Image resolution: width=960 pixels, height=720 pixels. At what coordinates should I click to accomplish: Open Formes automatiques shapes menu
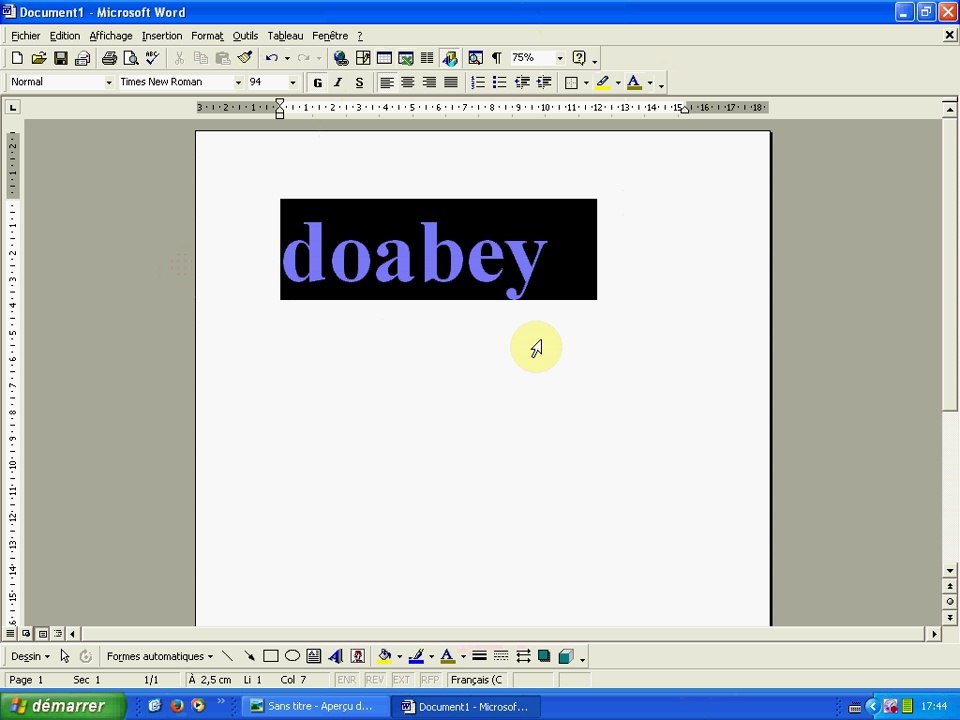[x=160, y=656]
